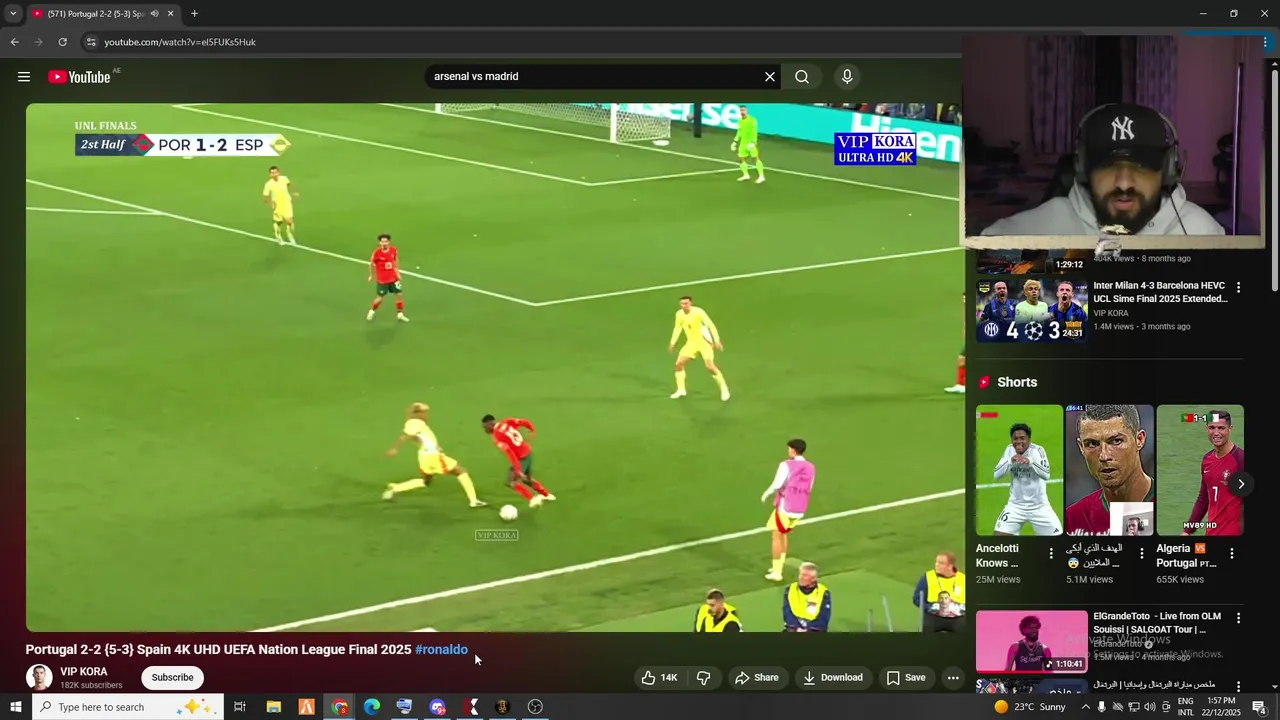
Task: Open the VIP KORA channel name link
Action: pyautogui.click(x=84, y=672)
